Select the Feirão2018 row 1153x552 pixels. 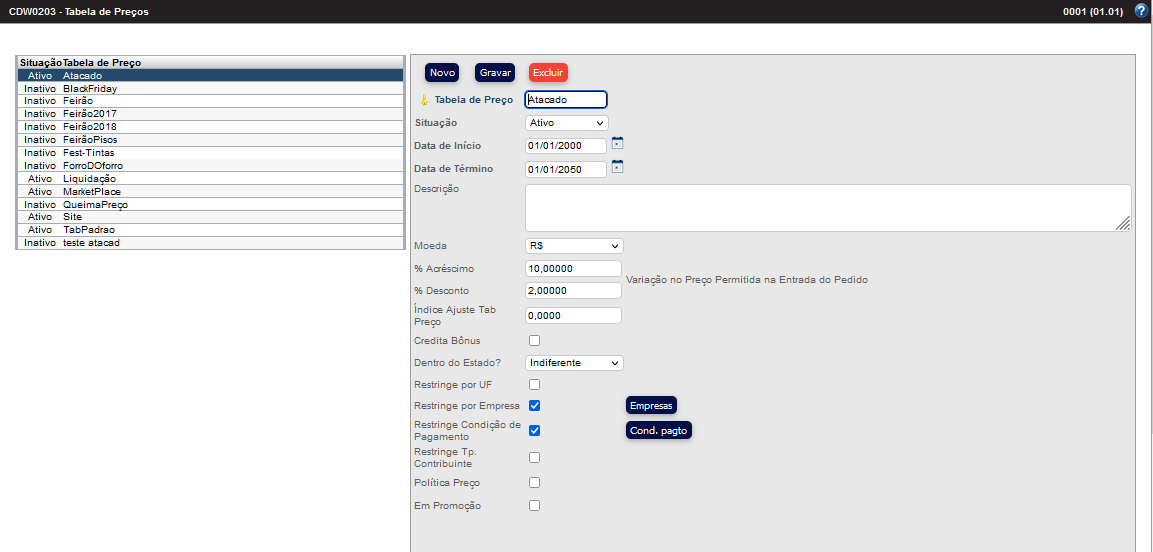210,126
